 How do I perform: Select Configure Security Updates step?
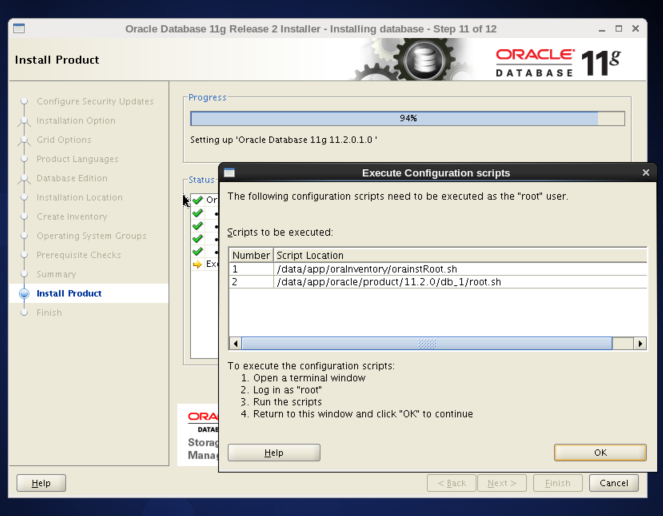tap(95, 102)
